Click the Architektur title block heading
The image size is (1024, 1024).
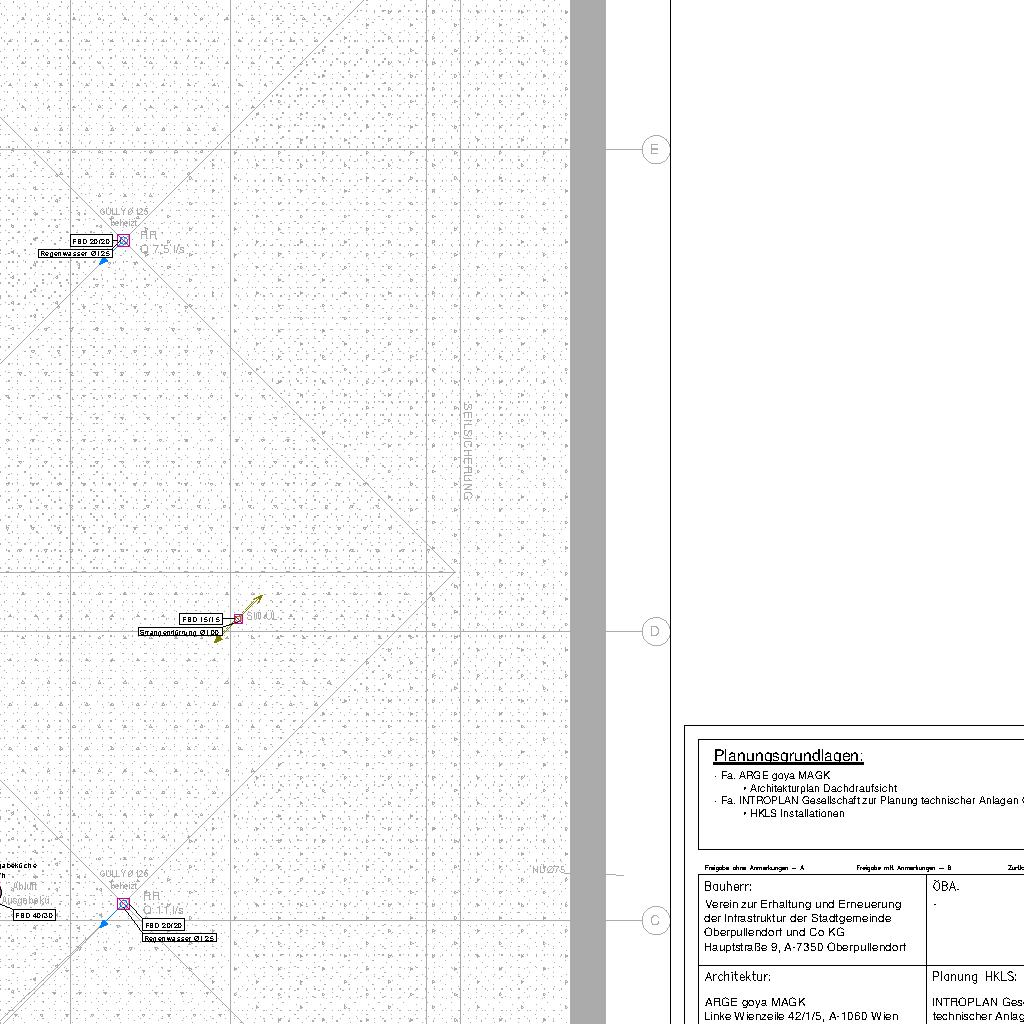pyautogui.click(x=737, y=977)
